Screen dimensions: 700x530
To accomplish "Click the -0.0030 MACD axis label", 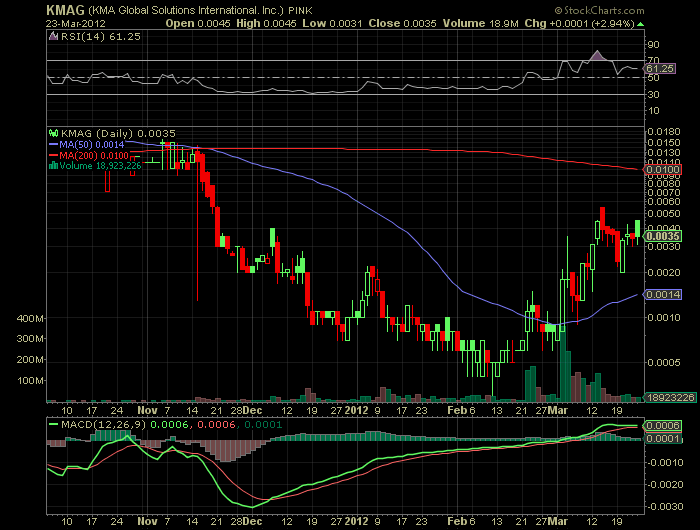I will click(x=665, y=506).
